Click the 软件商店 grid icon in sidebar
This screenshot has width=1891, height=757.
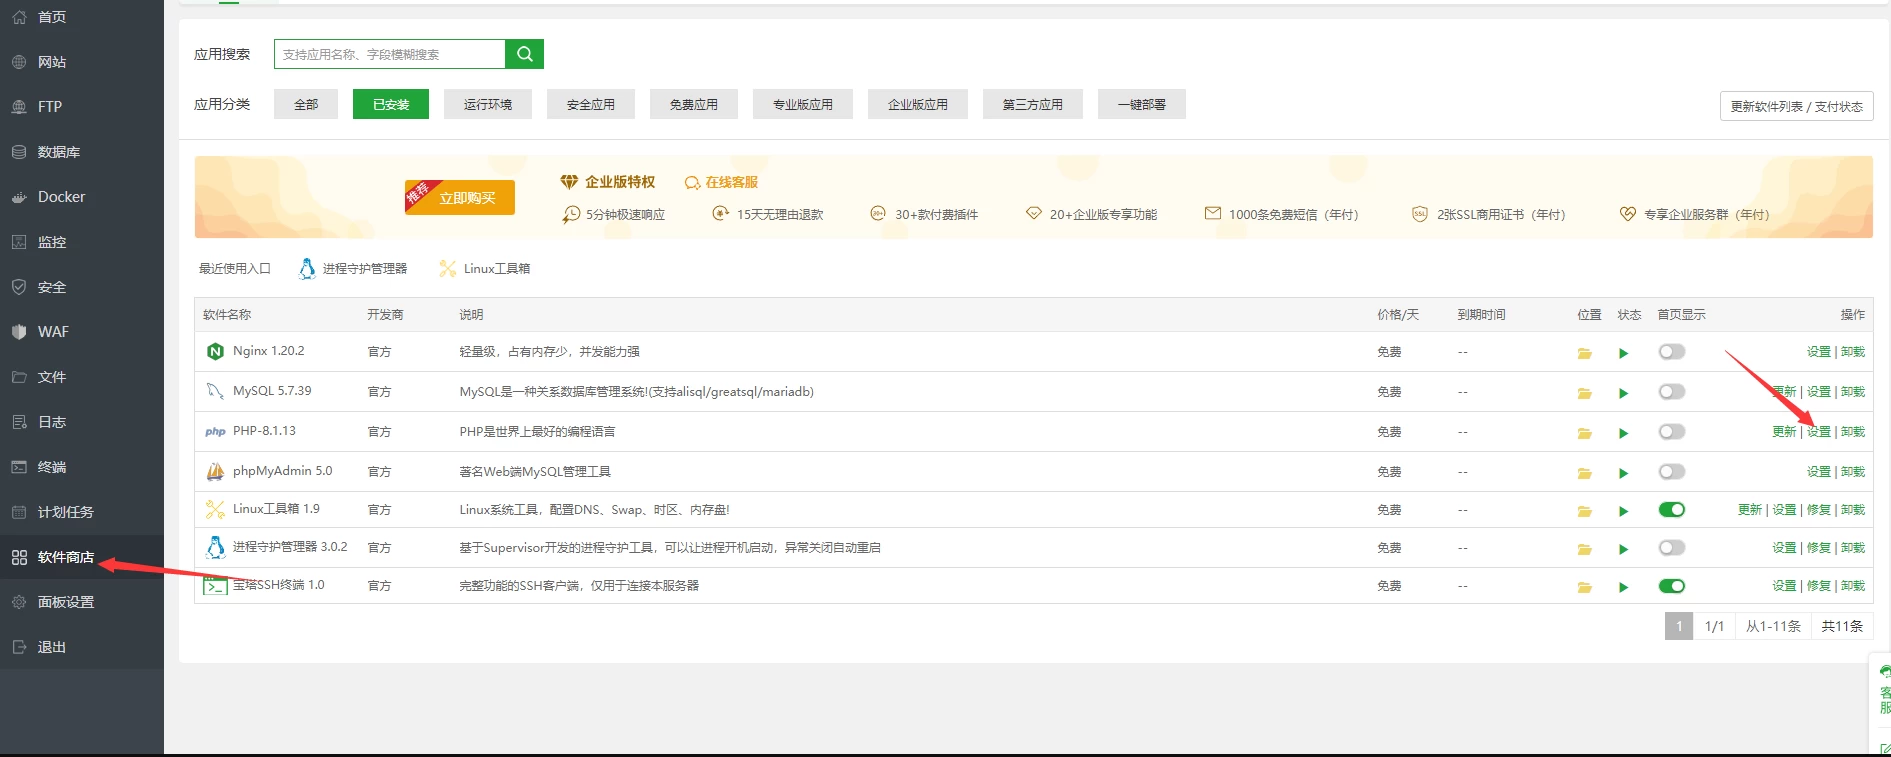click(x=19, y=557)
